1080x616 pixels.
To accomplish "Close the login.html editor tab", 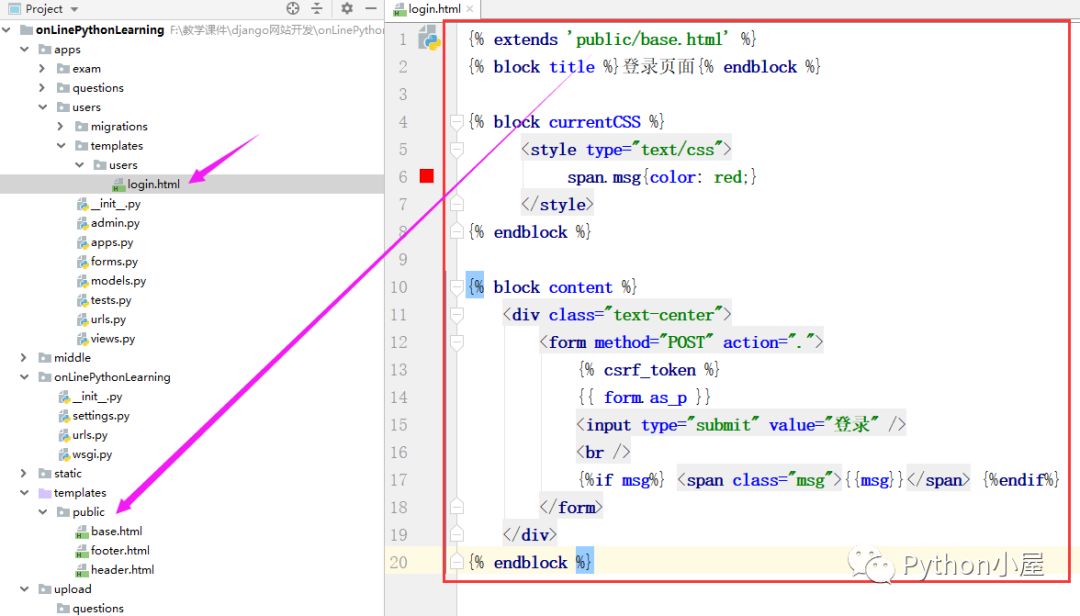I will 470,9.
